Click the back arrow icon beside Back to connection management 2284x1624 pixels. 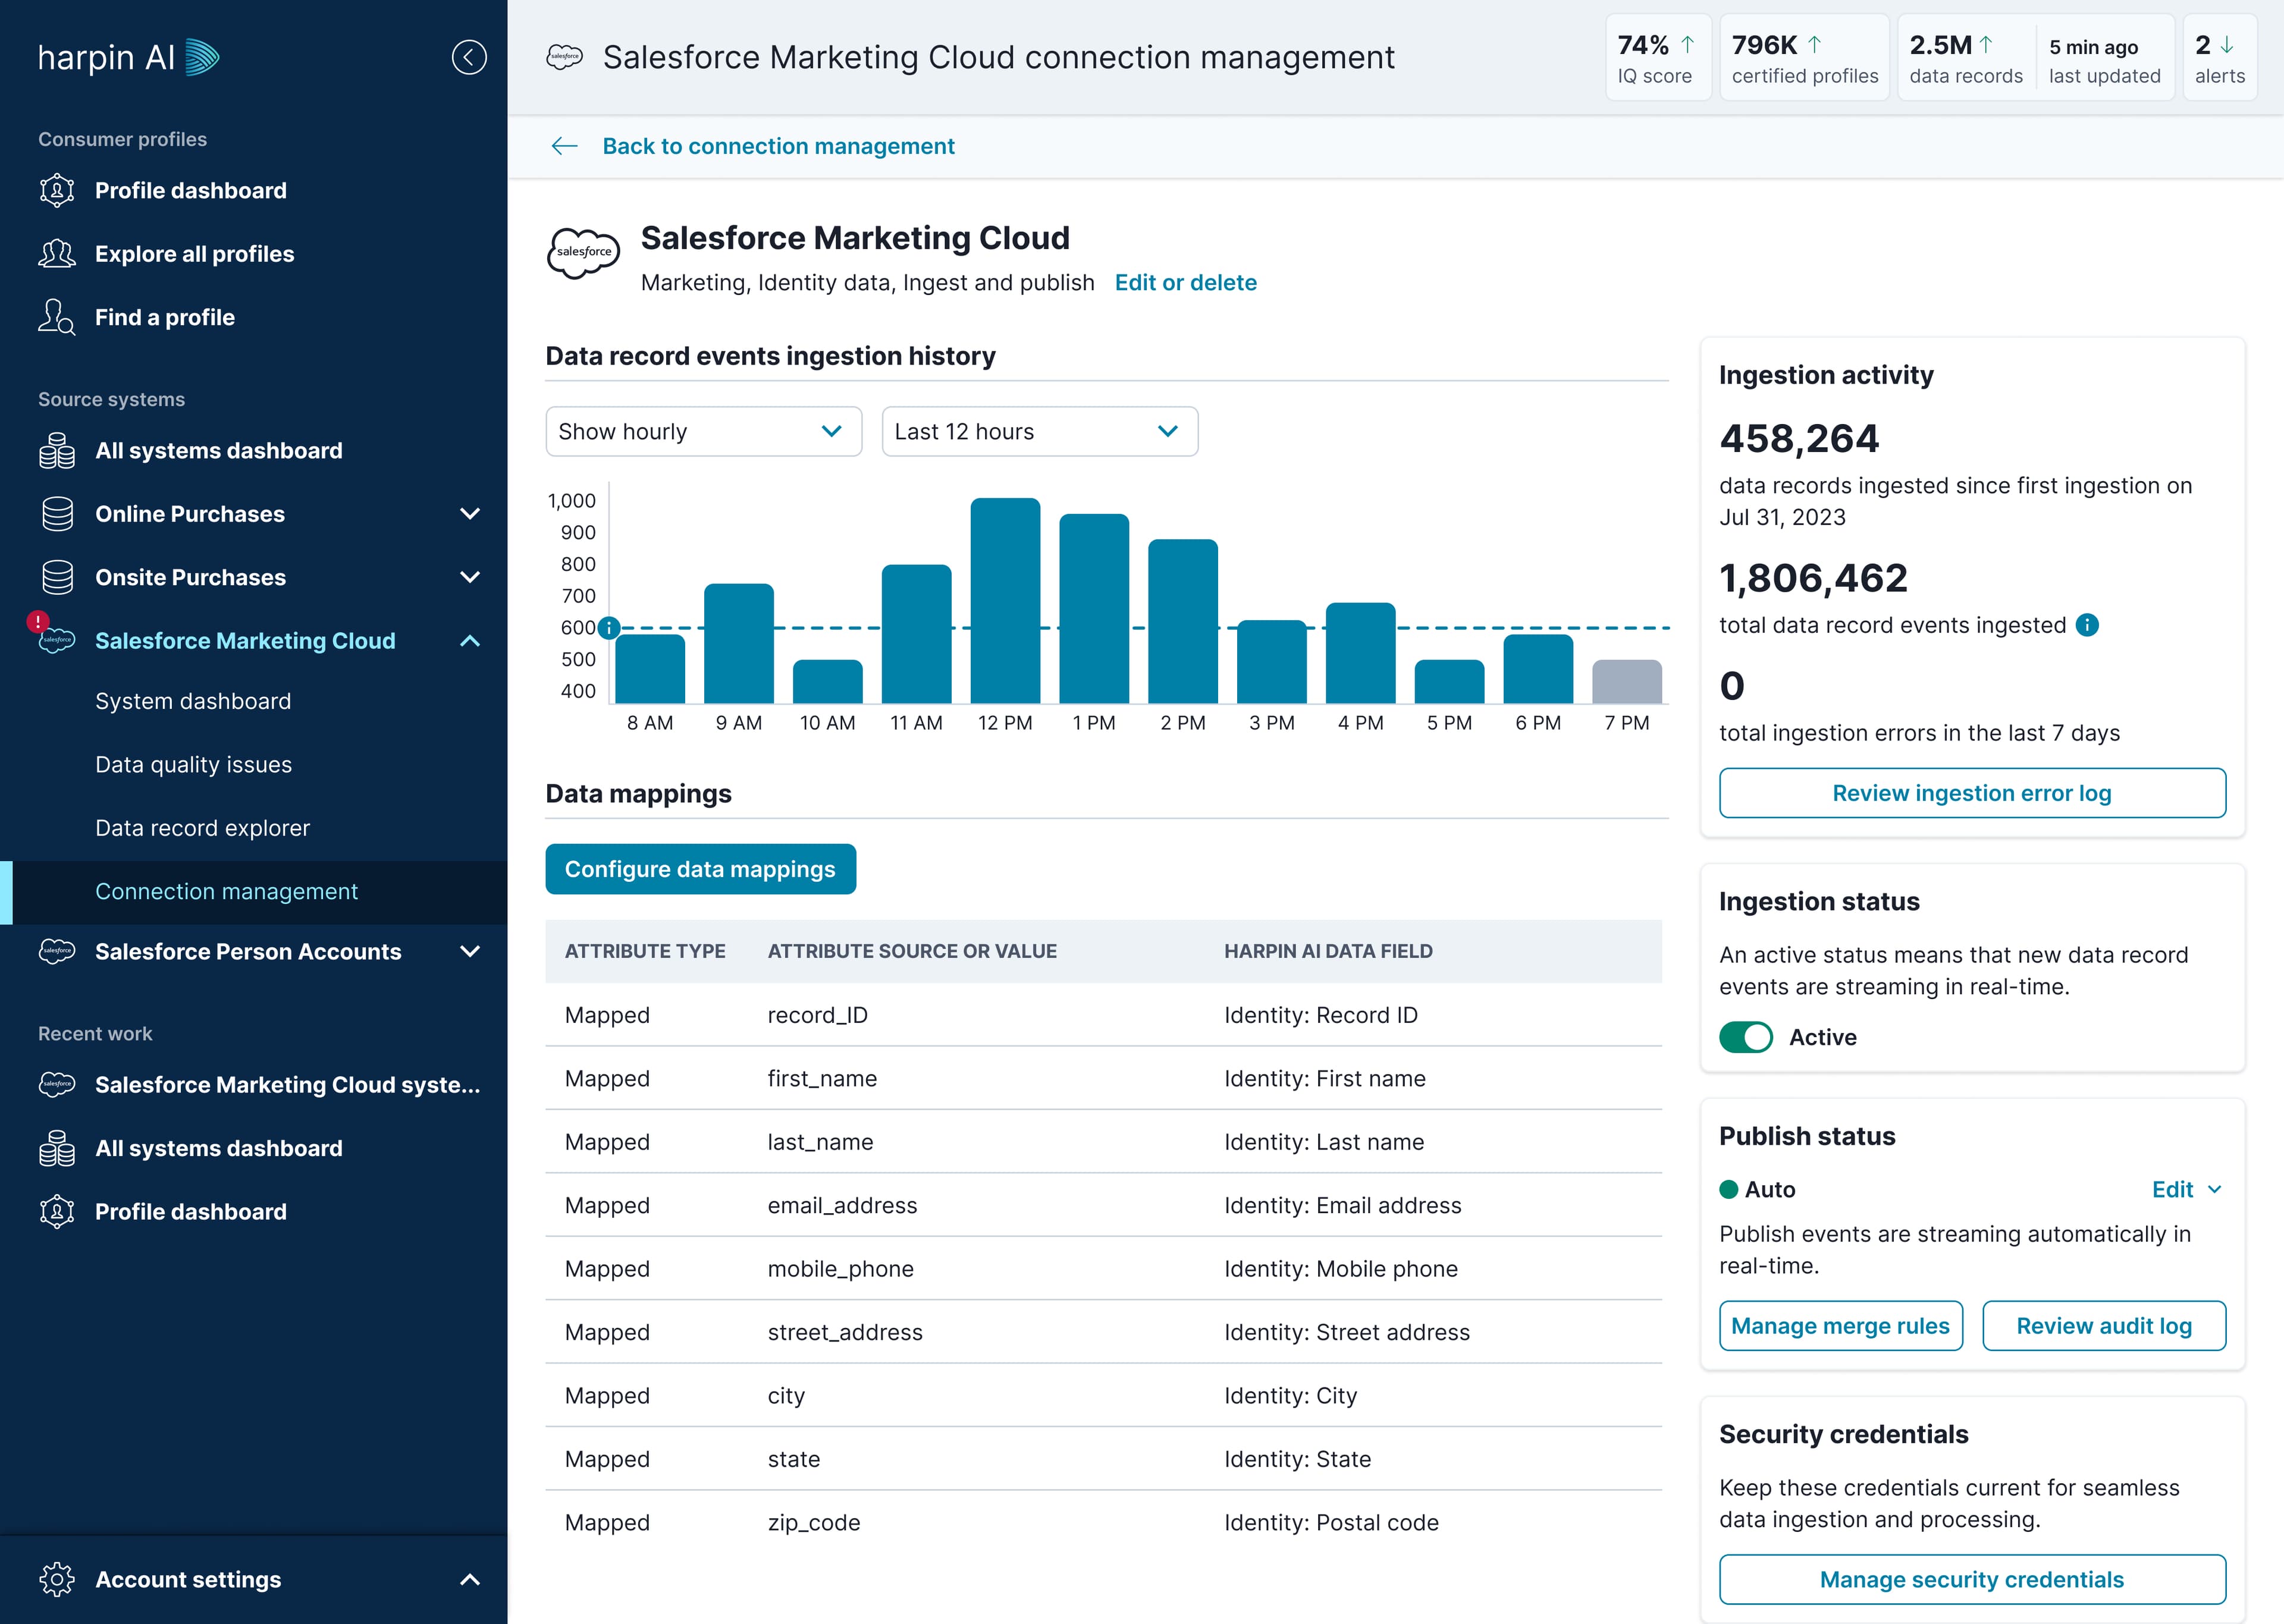coord(565,146)
